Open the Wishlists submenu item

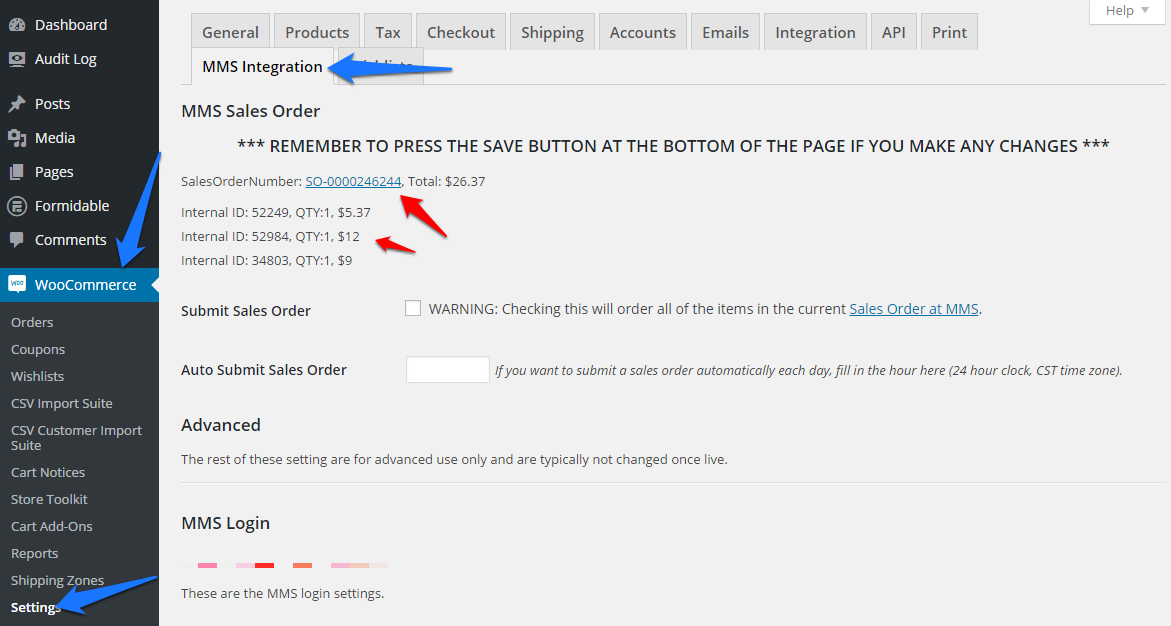(x=37, y=376)
